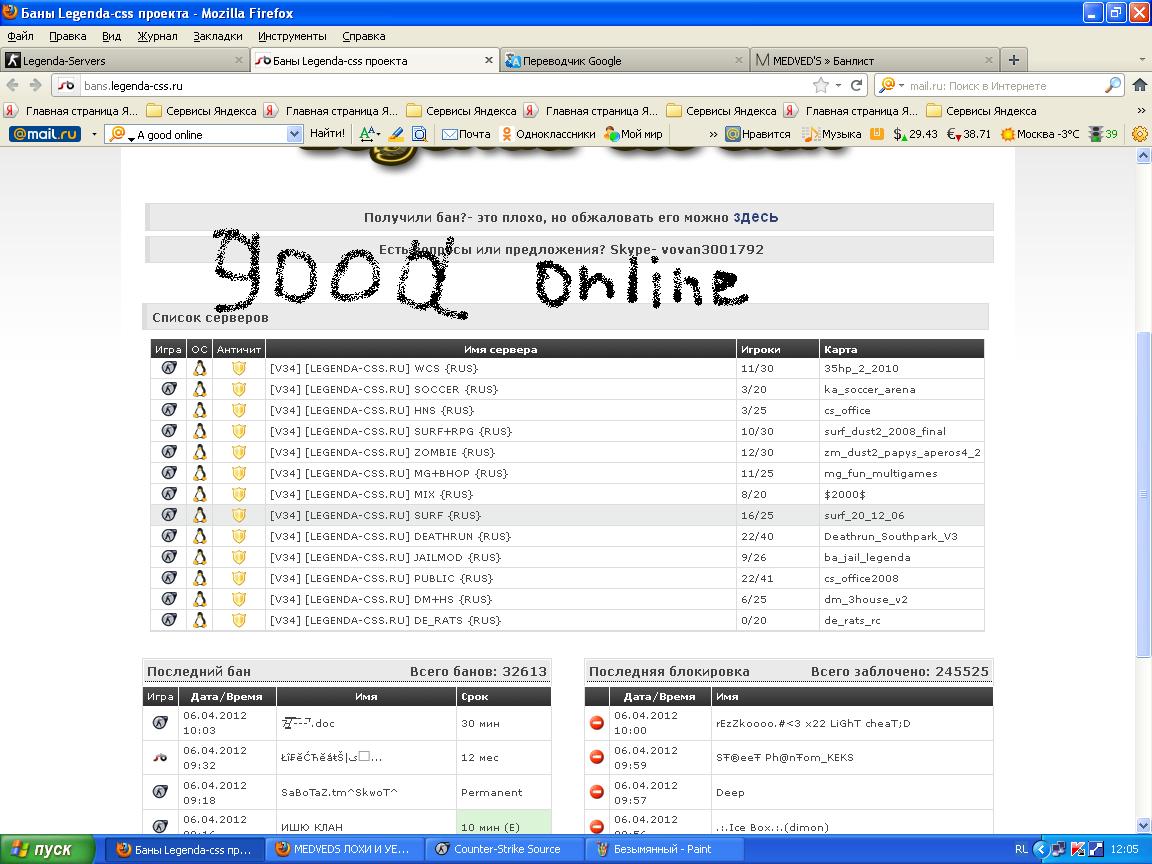Open the Файл menu
The image size is (1152, 864).
21,36
